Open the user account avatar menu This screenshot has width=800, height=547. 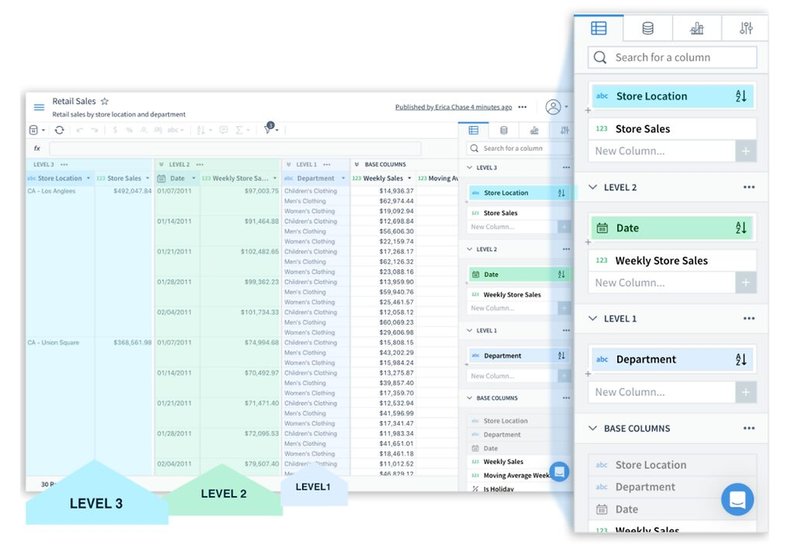(553, 107)
